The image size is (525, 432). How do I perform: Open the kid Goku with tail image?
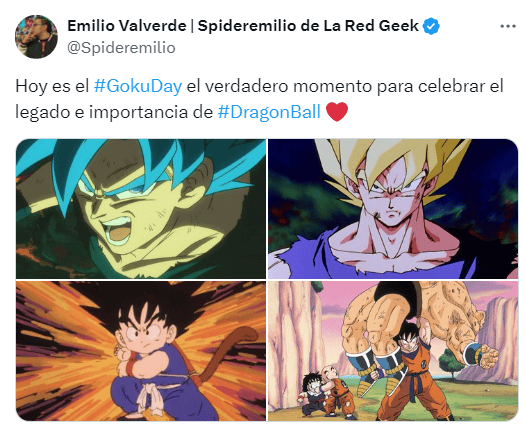click(x=141, y=351)
